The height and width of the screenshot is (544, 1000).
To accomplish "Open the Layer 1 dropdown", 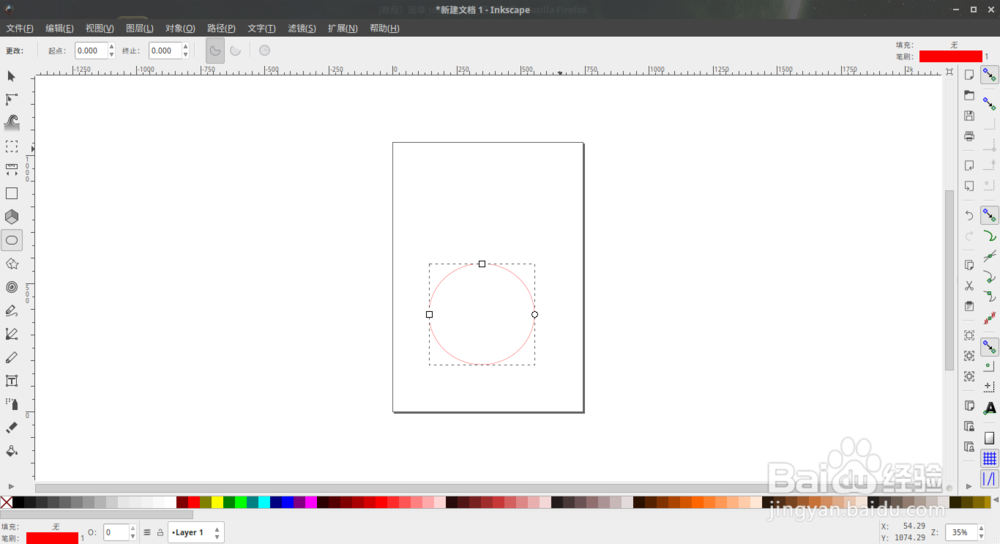I will click(x=195, y=533).
